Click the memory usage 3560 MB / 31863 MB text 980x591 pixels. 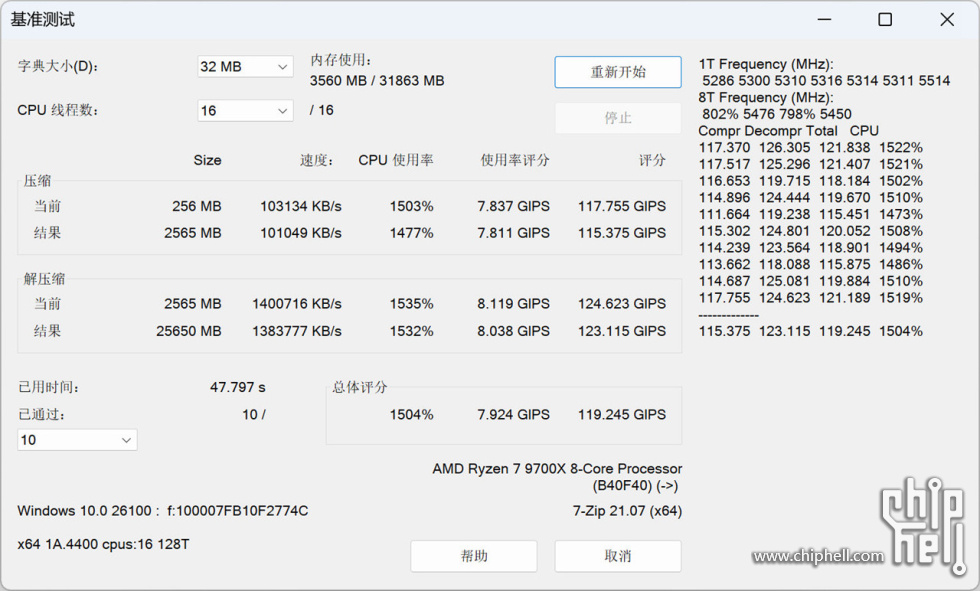click(377, 81)
